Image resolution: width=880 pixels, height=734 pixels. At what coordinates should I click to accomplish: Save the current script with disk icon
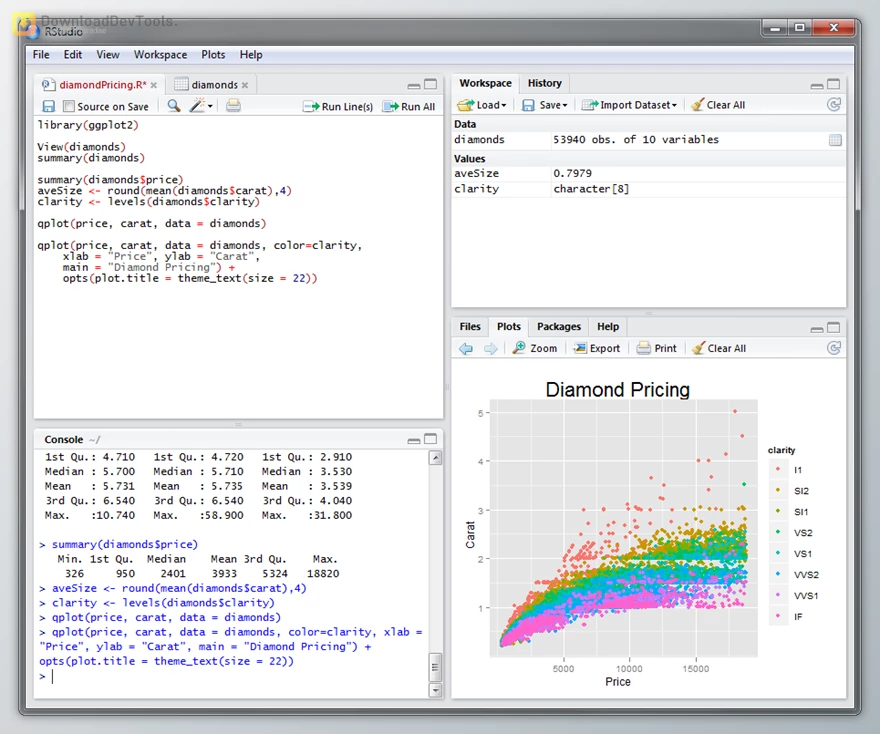click(x=48, y=106)
